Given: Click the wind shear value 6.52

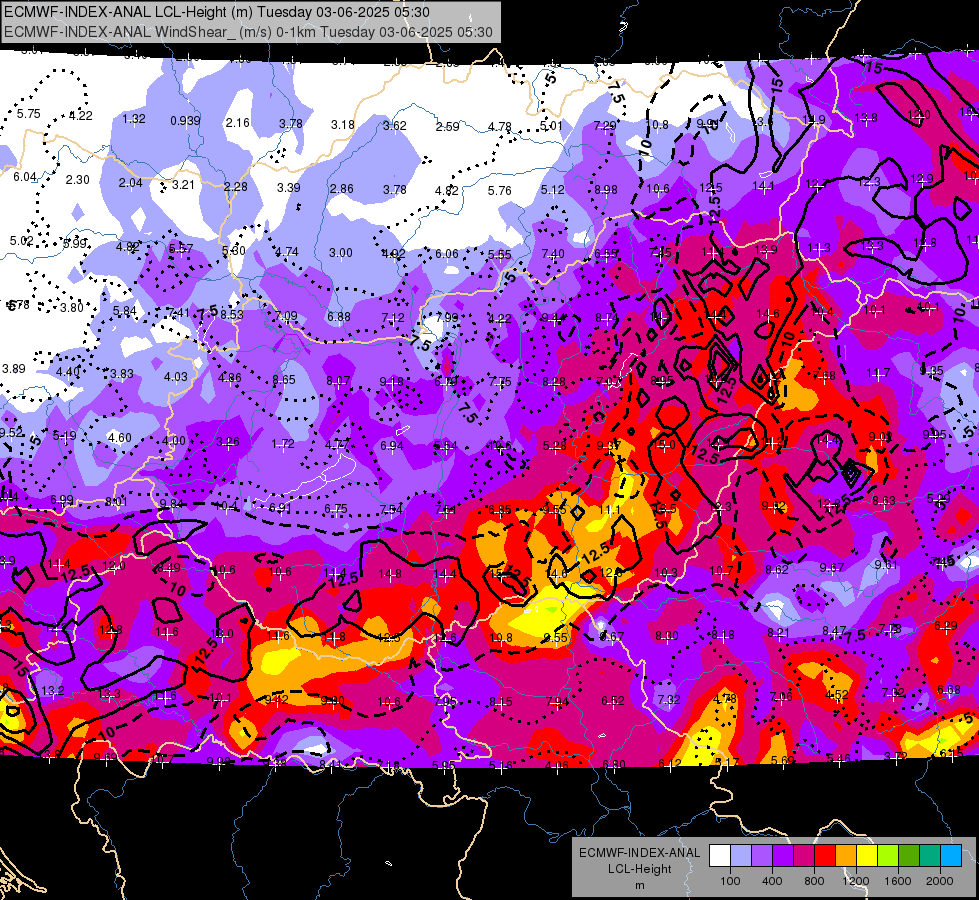Looking at the screenshot, I should (x=612, y=701).
